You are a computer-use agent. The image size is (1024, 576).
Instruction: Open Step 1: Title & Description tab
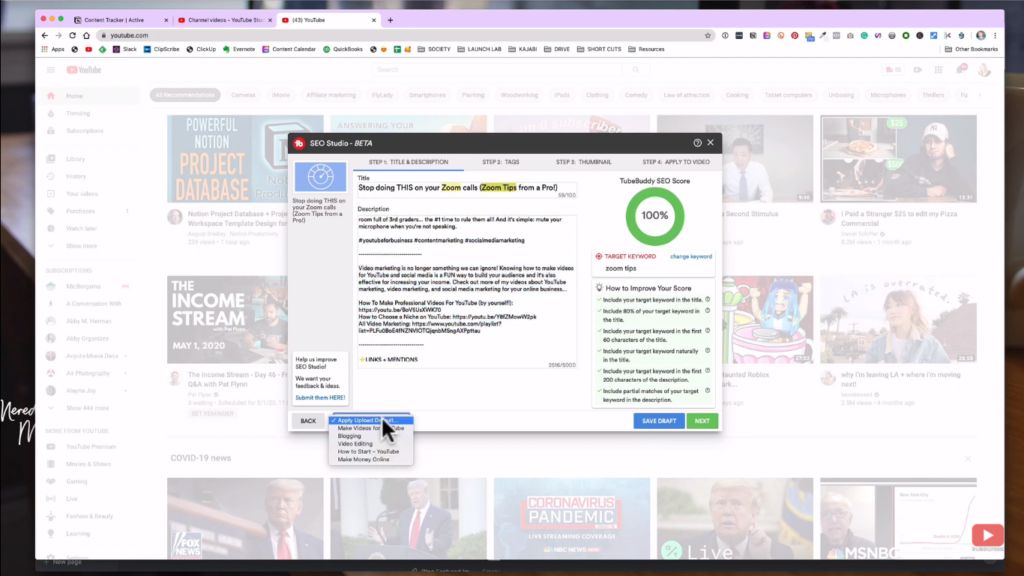tap(408, 162)
